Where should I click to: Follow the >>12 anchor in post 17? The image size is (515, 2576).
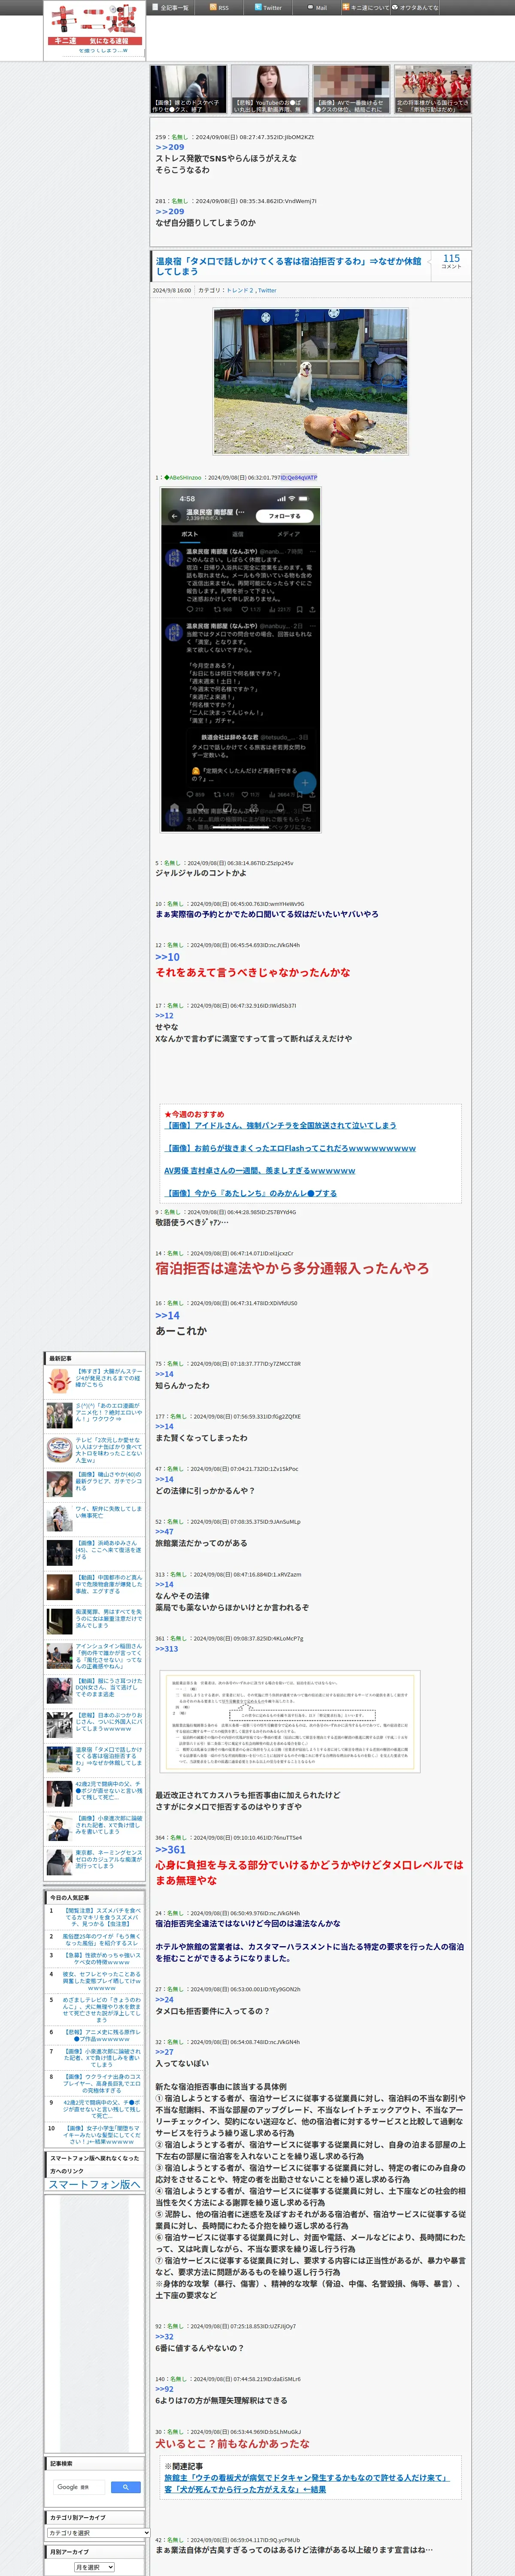click(x=164, y=1016)
